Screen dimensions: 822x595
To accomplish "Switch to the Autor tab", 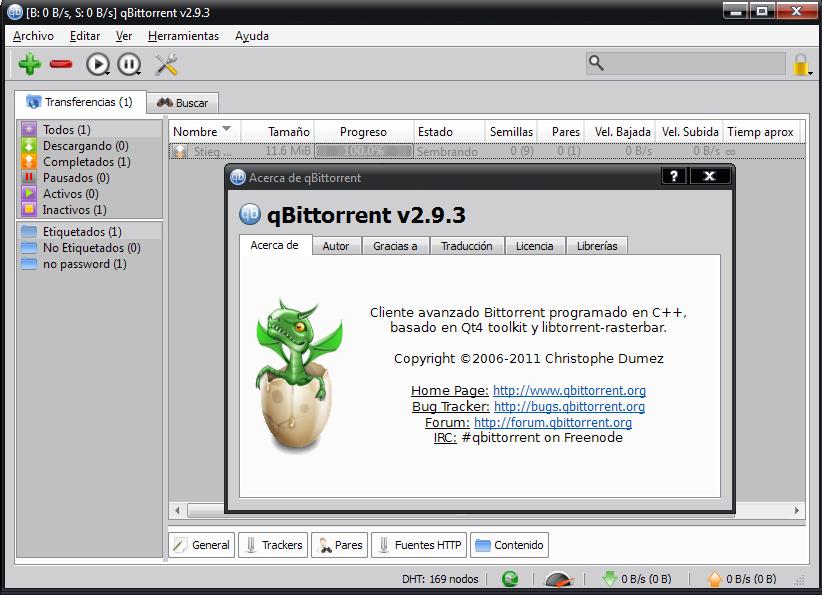I will [x=336, y=246].
